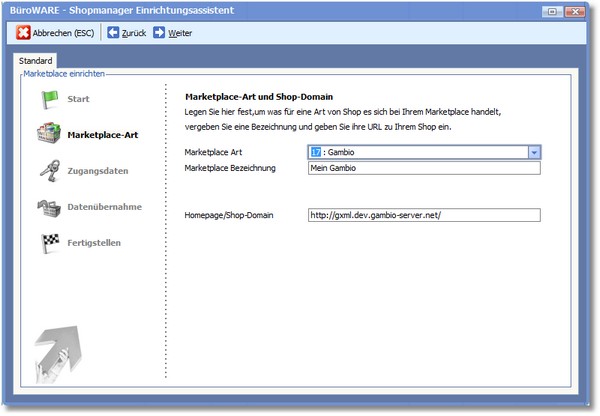Jump to the Datenübernahme step label

pyautogui.click(x=104, y=207)
